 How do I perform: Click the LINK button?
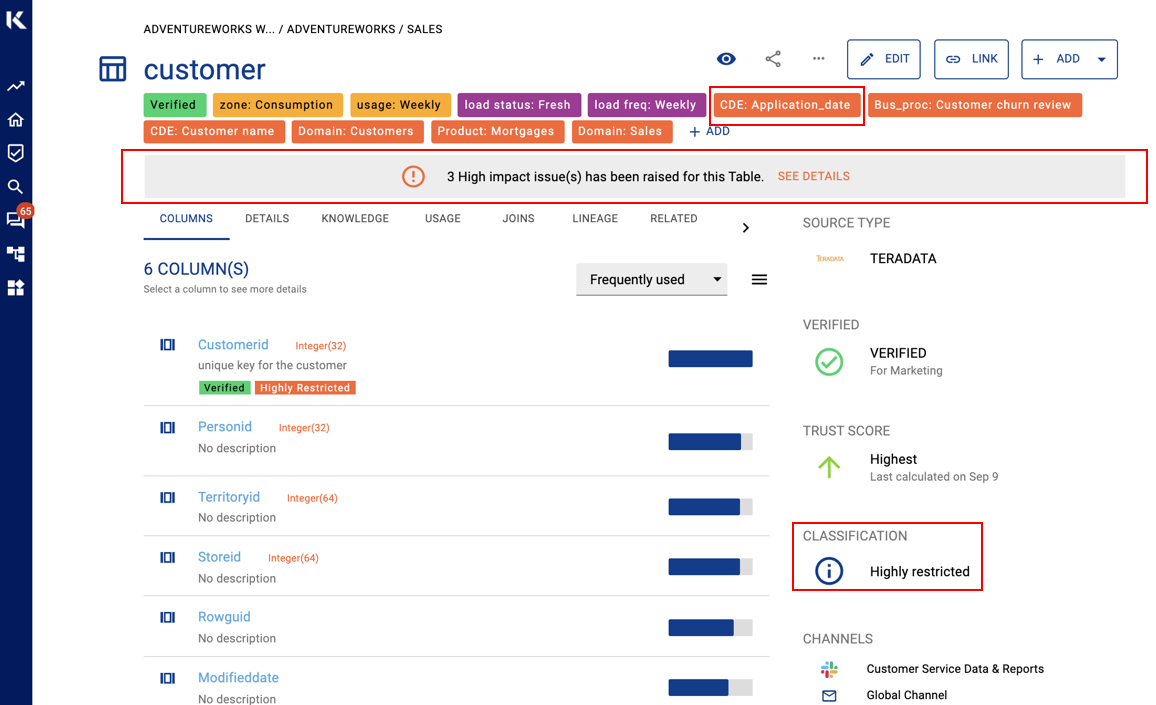pos(972,59)
